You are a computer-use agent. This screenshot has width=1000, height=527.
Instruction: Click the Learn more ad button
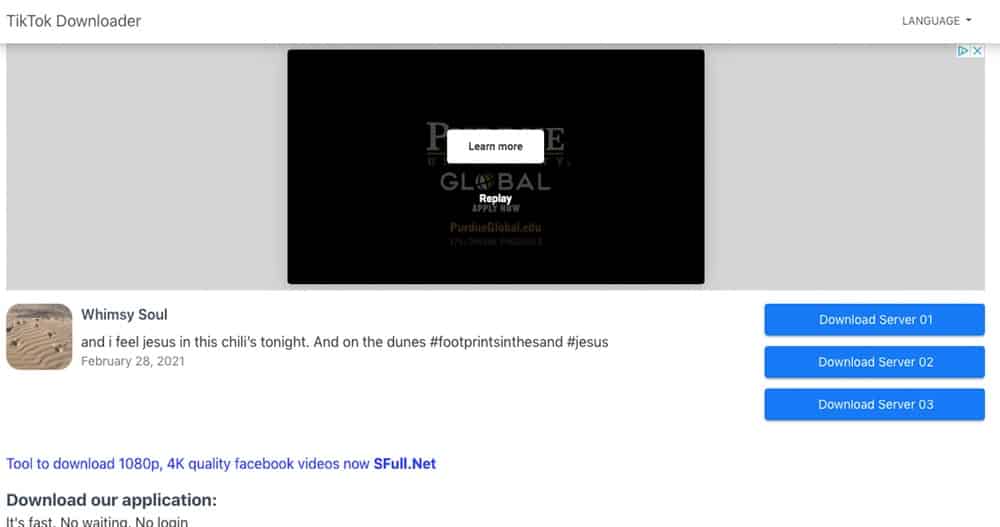click(x=496, y=146)
